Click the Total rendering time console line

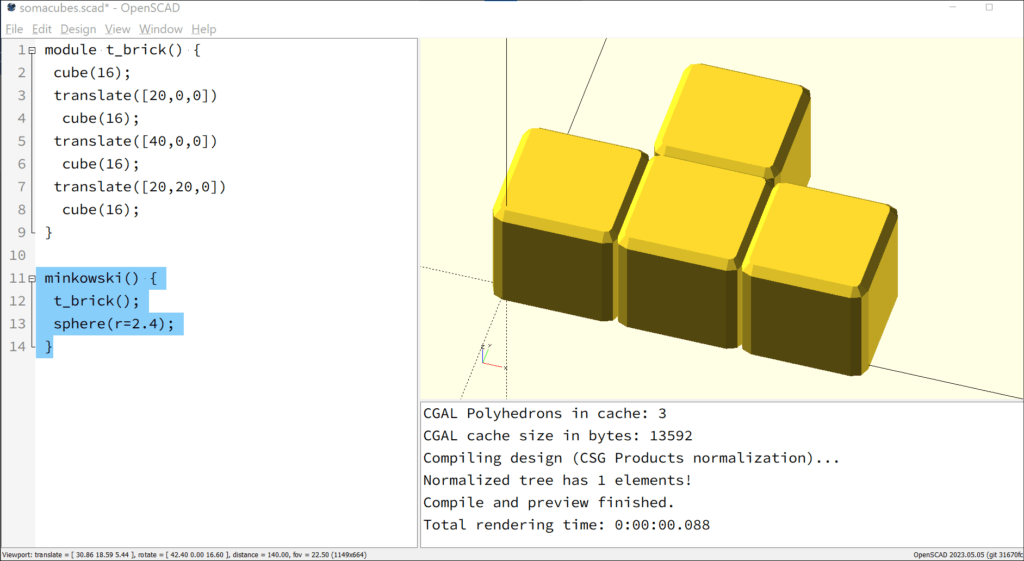pyautogui.click(x=566, y=524)
